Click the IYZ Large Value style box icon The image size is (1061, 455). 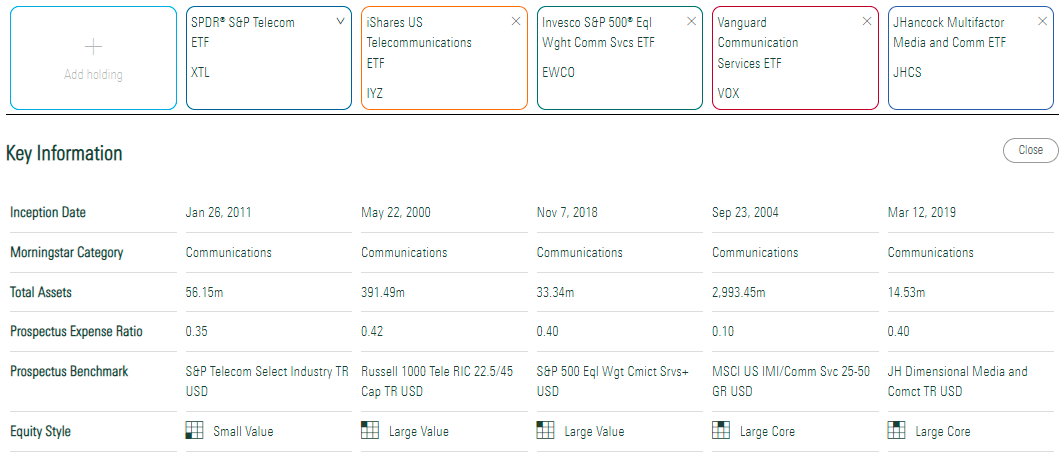tap(370, 430)
